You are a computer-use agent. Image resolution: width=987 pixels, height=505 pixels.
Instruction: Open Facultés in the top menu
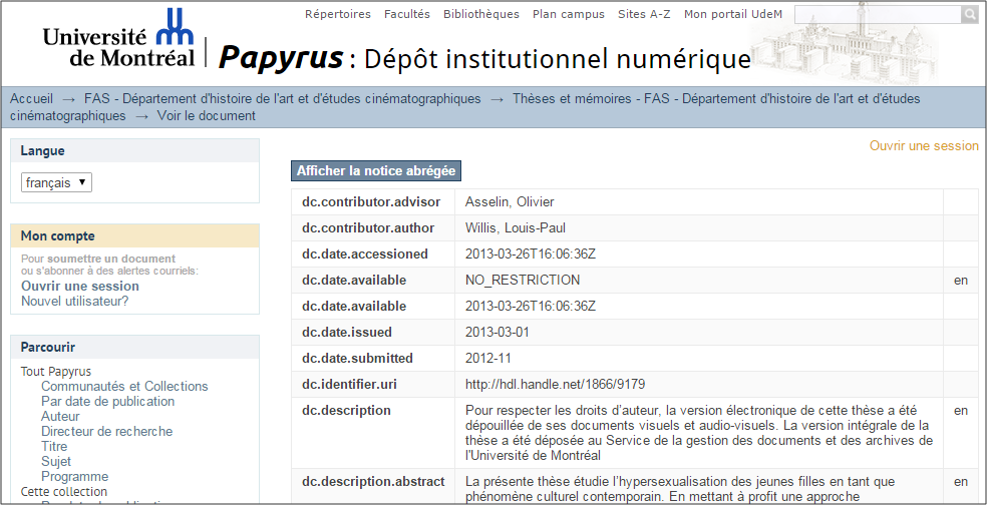point(407,14)
